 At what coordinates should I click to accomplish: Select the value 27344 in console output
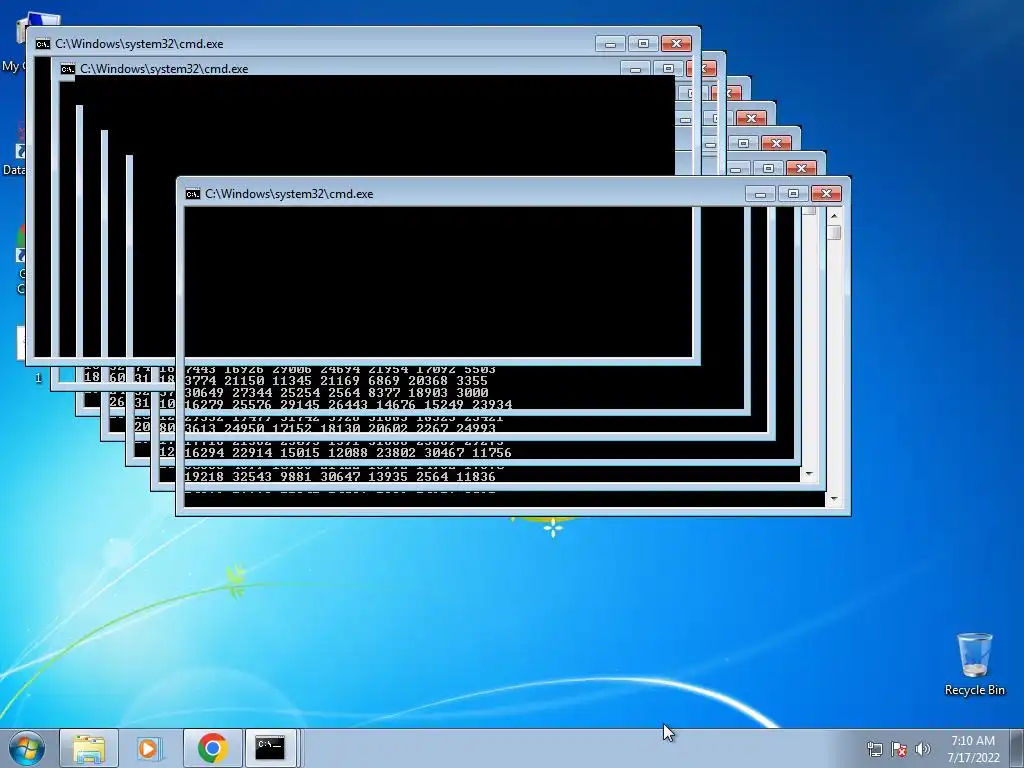(x=252, y=393)
